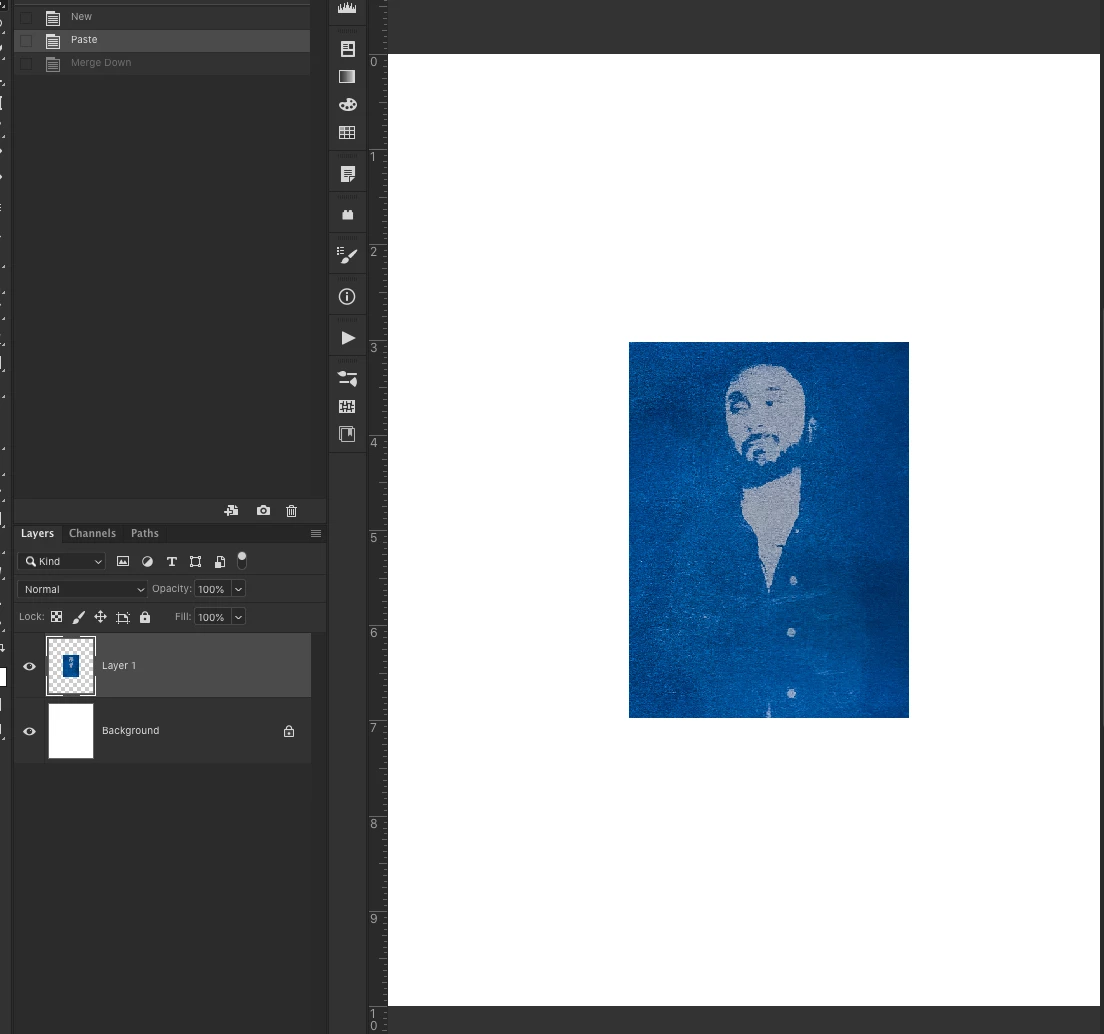Open the Swatches grid panel icon
The height and width of the screenshot is (1034, 1104).
tap(347, 132)
